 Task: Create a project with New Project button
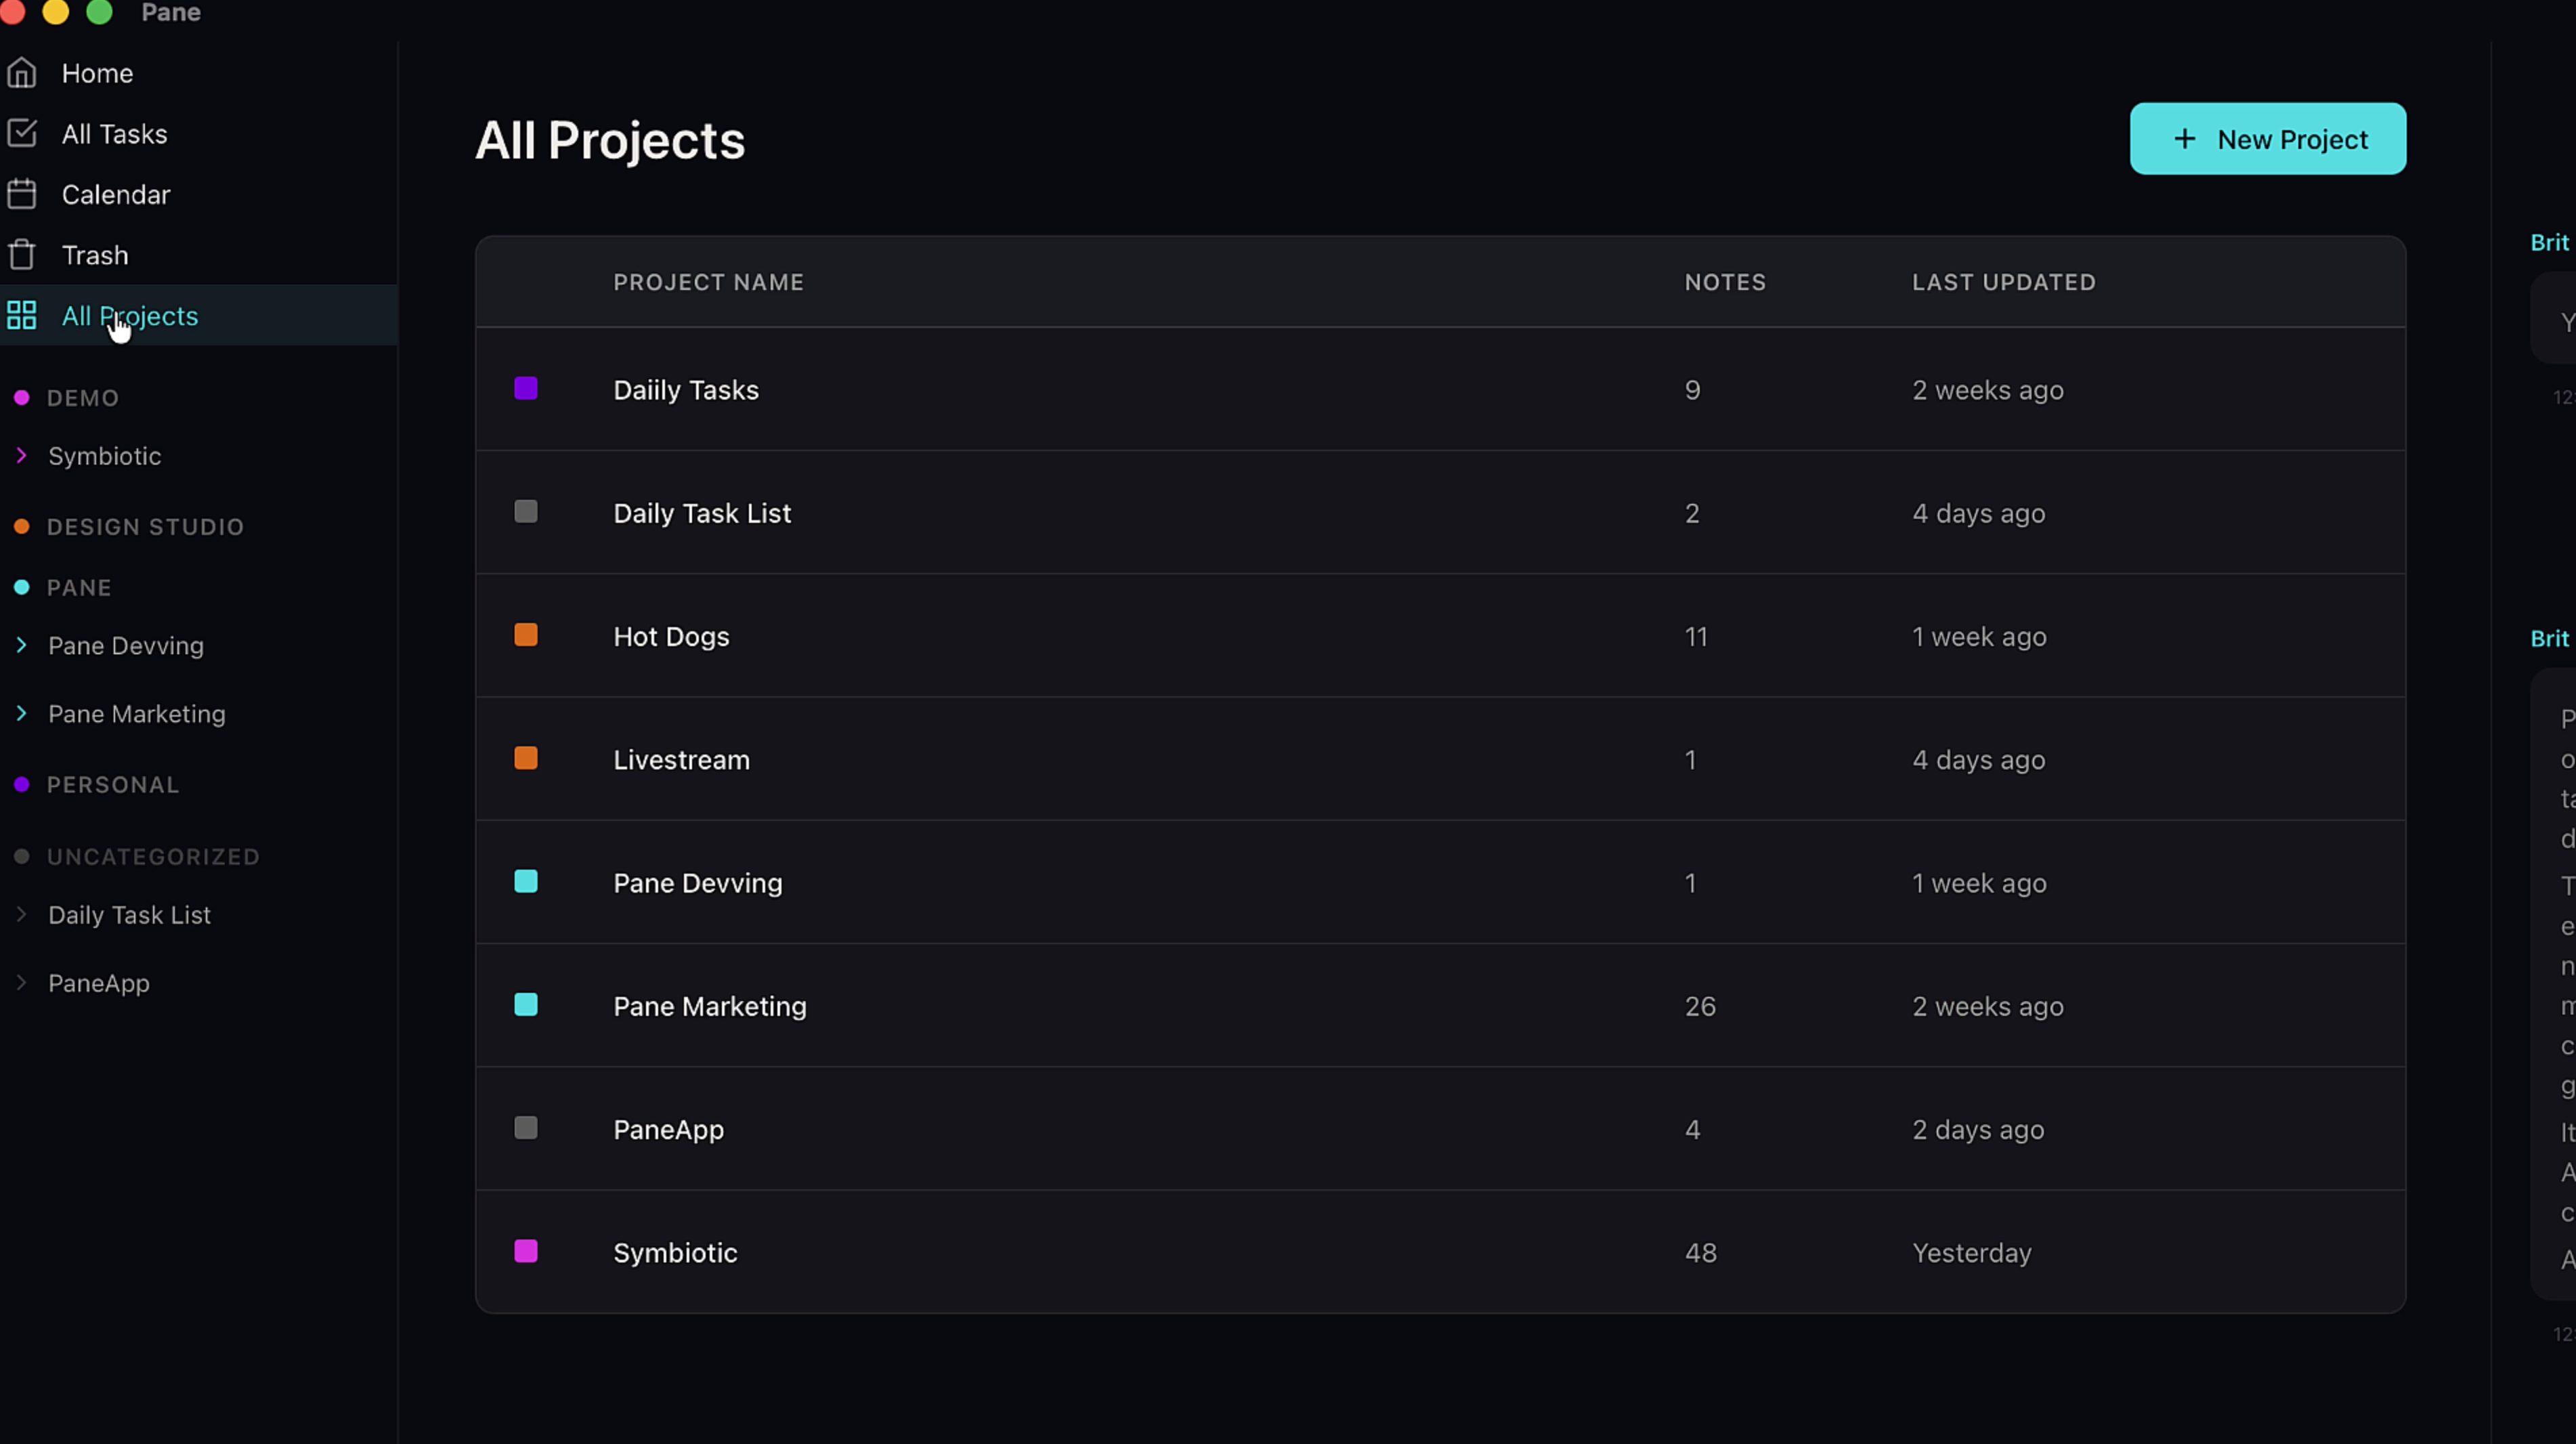pyautogui.click(x=2268, y=139)
